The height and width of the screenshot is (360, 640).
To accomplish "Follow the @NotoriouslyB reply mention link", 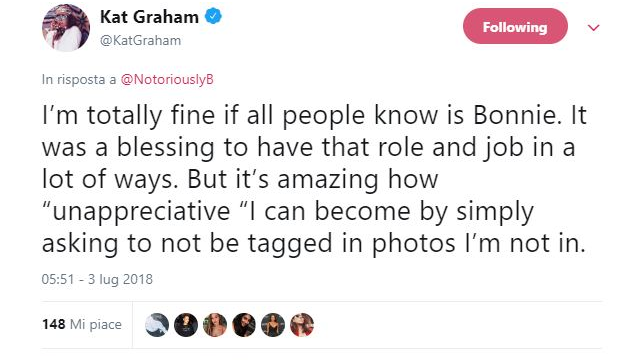I will click(167, 79).
